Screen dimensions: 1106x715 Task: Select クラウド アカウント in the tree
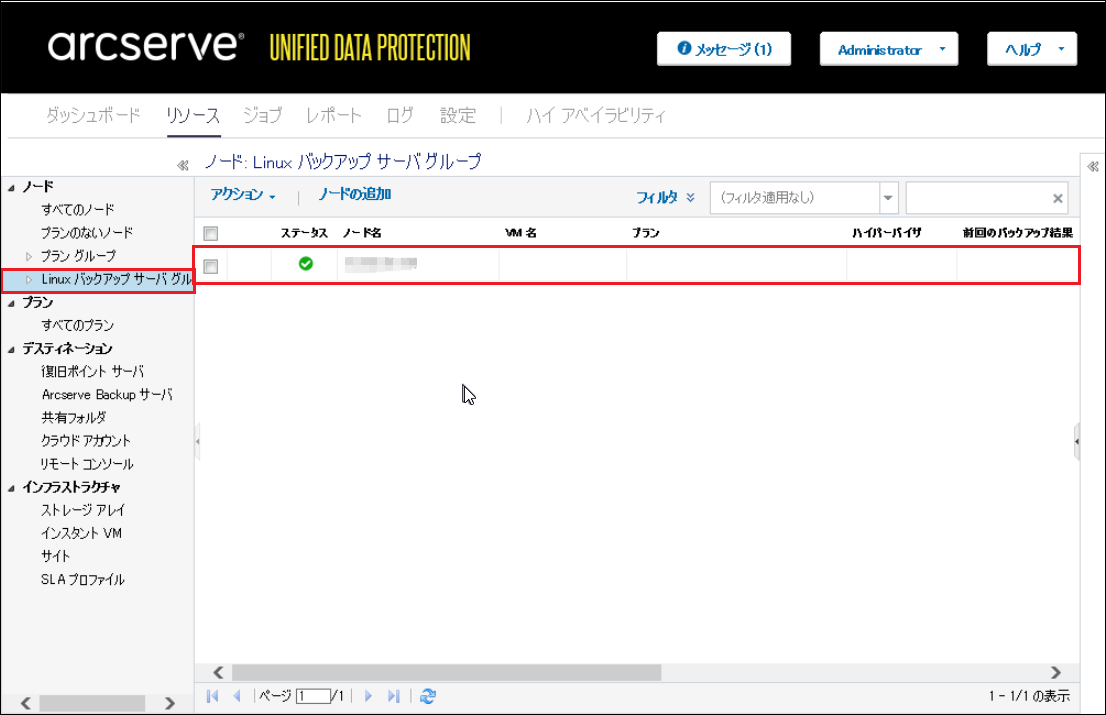pyautogui.click(x=85, y=441)
